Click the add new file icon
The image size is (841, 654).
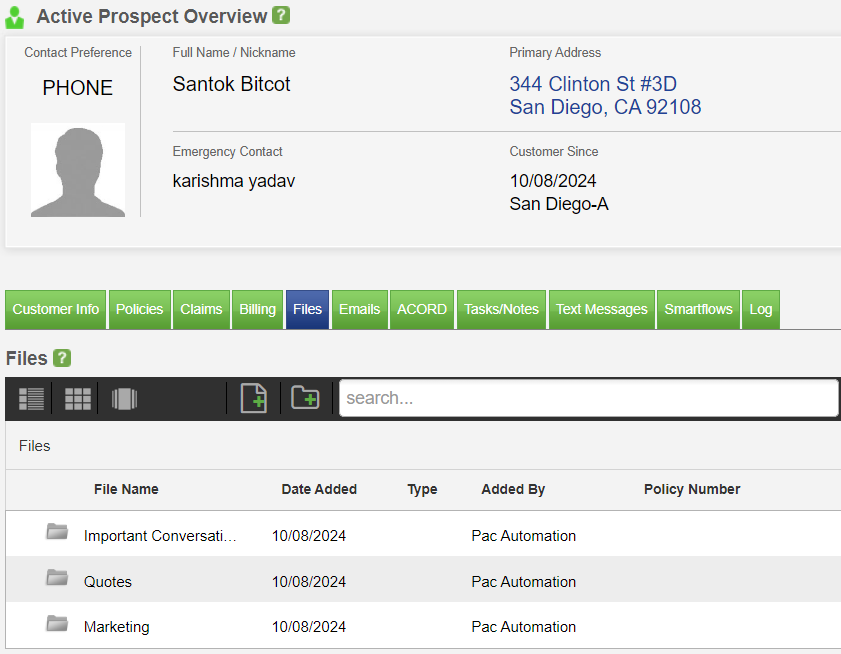254,398
